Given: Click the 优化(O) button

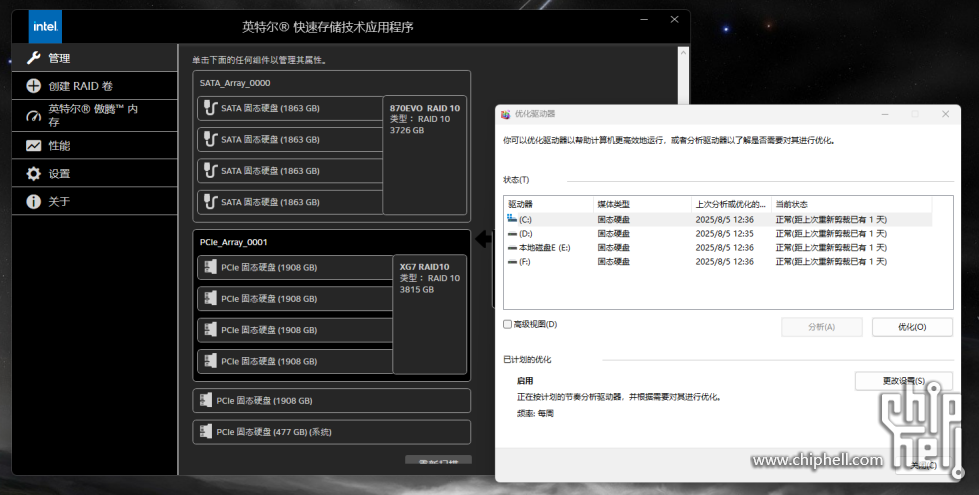Looking at the screenshot, I should pos(912,327).
